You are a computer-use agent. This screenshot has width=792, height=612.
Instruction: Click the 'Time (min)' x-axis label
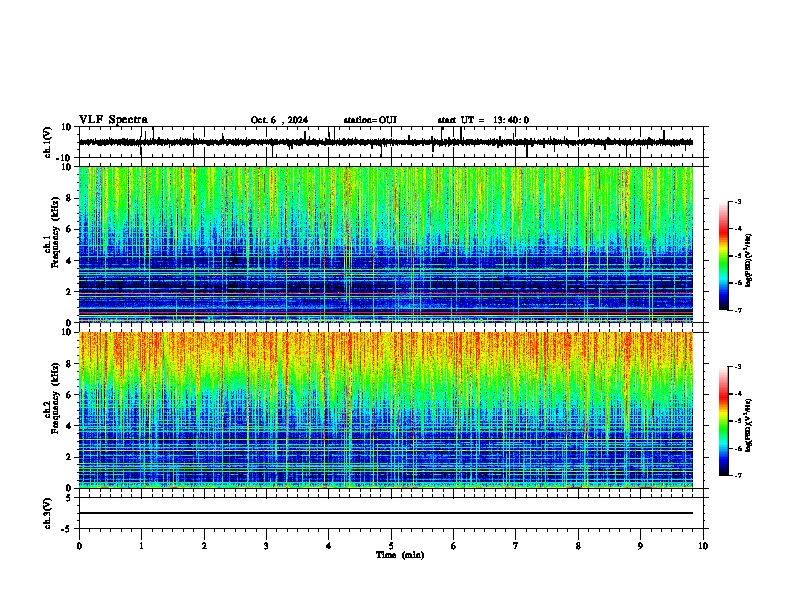tap(400, 555)
